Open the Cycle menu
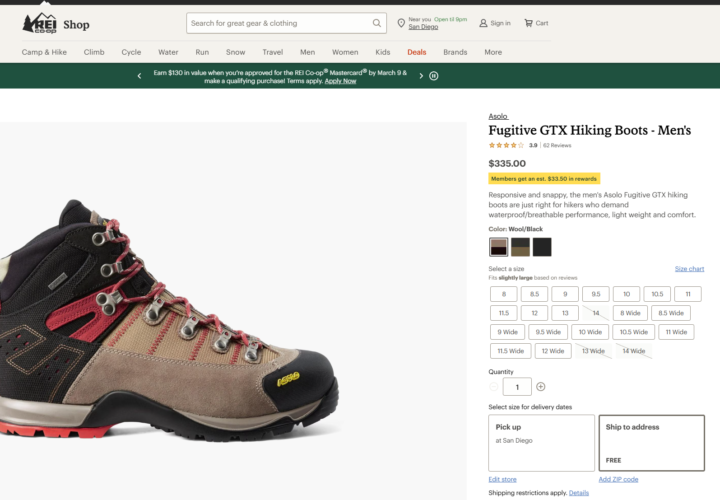The width and height of the screenshot is (720, 500). click(x=131, y=52)
